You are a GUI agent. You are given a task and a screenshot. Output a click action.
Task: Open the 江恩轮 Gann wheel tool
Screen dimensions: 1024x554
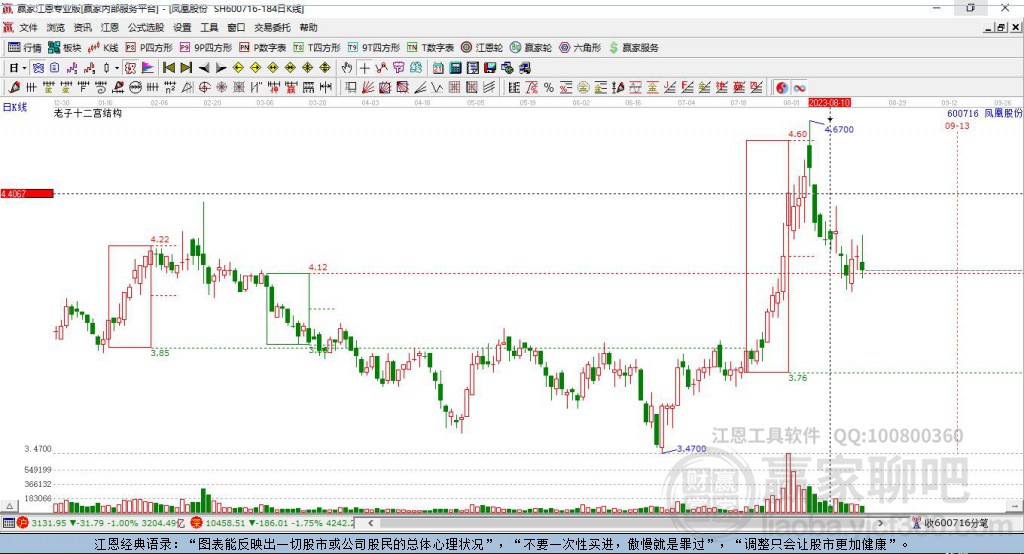pyautogui.click(x=482, y=47)
